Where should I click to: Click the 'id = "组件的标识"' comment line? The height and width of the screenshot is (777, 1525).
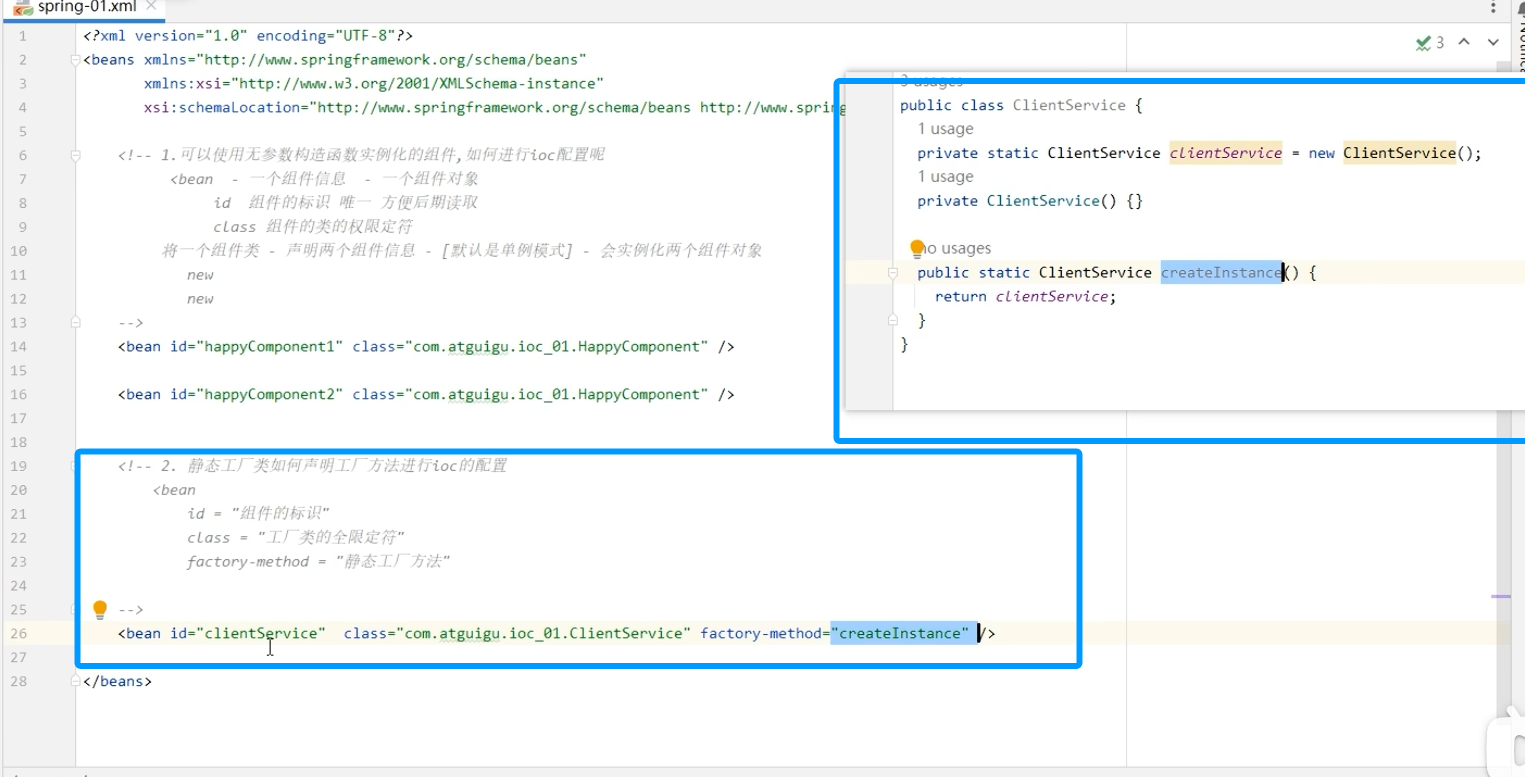point(258,514)
